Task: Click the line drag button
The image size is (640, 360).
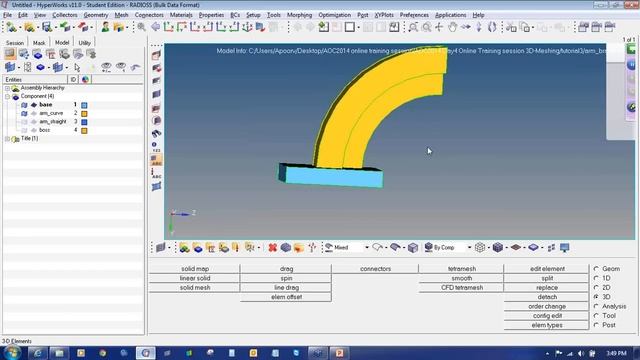Action: [286, 287]
